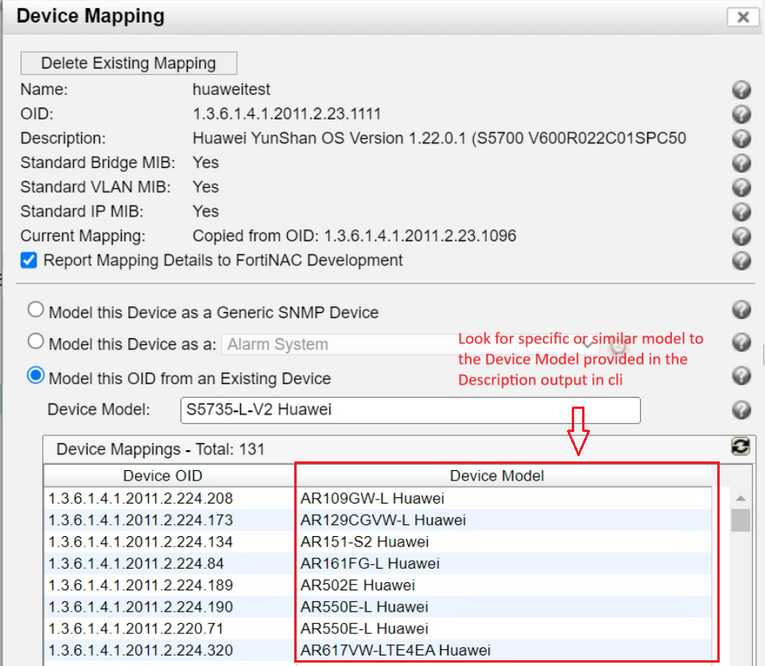
Task: Open help icon next to Name field
Action: pyautogui.click(x=741, y=90)
